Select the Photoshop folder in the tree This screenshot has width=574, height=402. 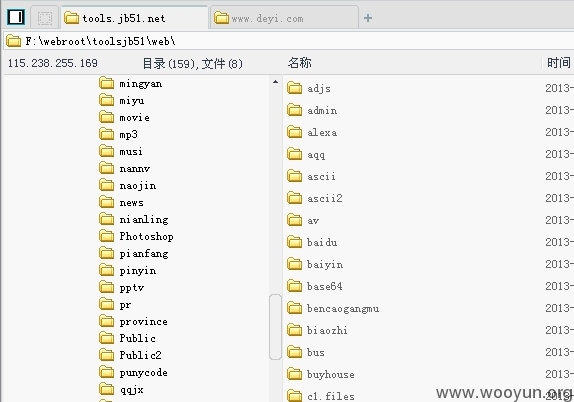pos(136,236)
